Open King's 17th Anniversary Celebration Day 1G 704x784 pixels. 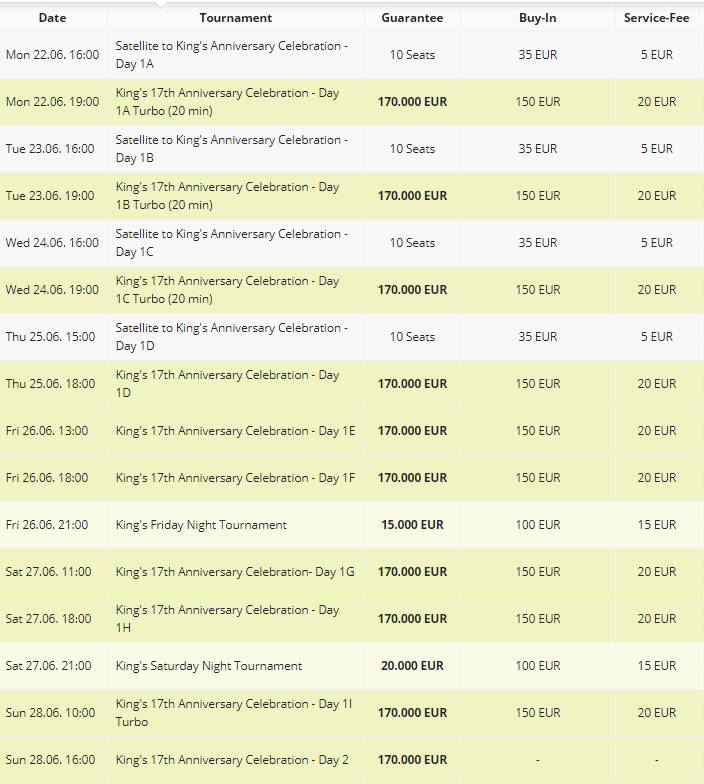point(235,572)
